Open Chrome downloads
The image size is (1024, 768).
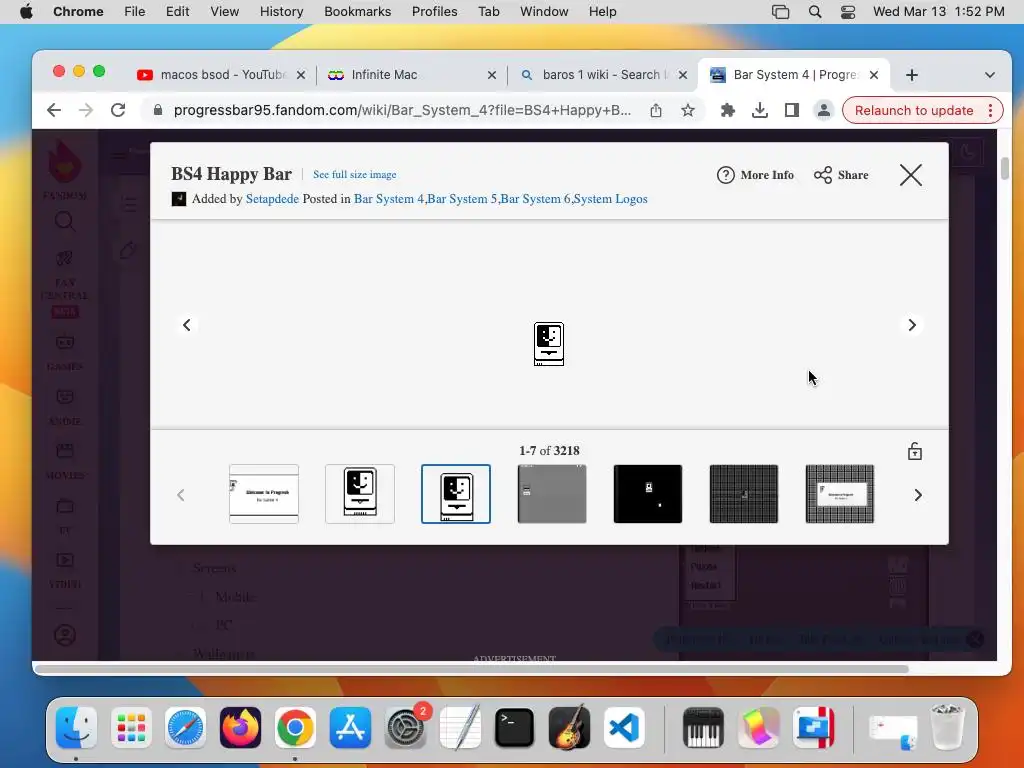(760, 110)
